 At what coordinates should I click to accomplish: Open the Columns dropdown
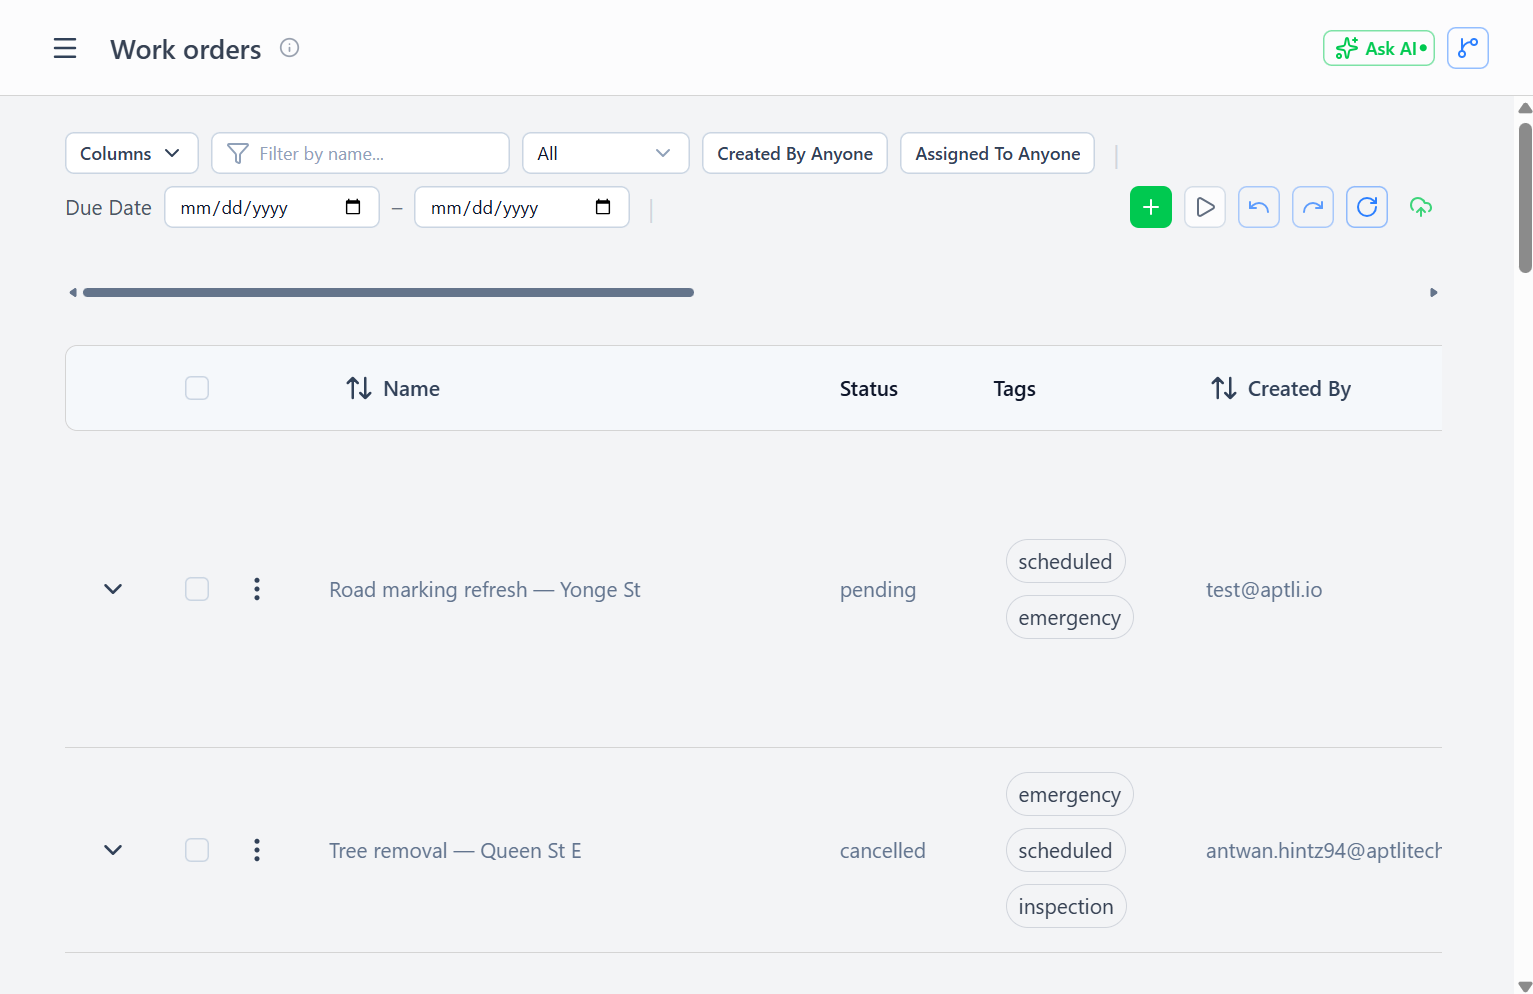(x=132, y=153)
